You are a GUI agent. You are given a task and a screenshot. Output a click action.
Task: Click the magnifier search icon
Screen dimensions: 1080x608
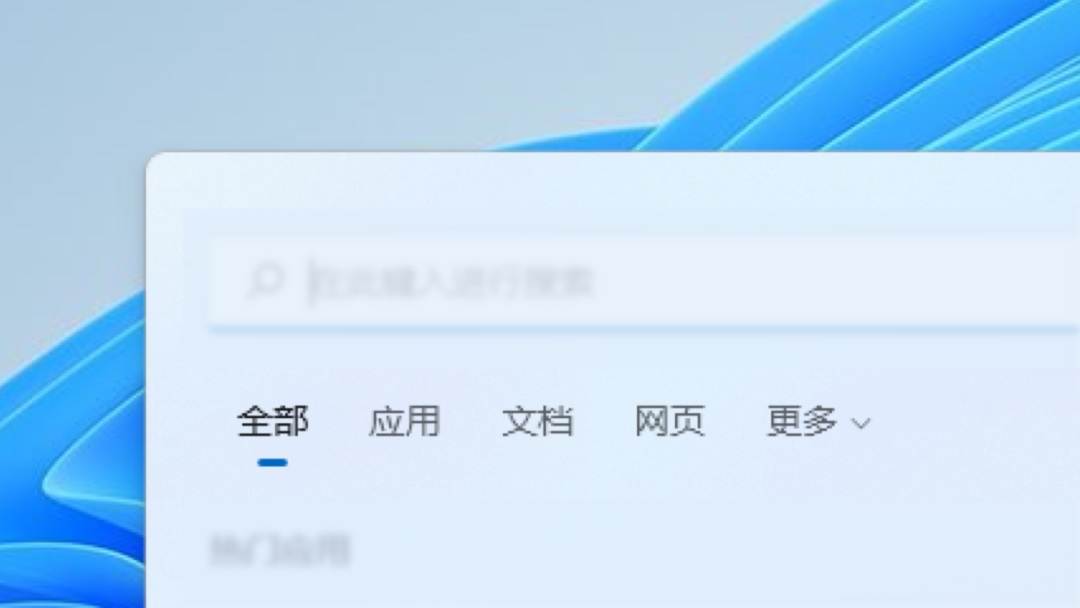pos(265,280)
